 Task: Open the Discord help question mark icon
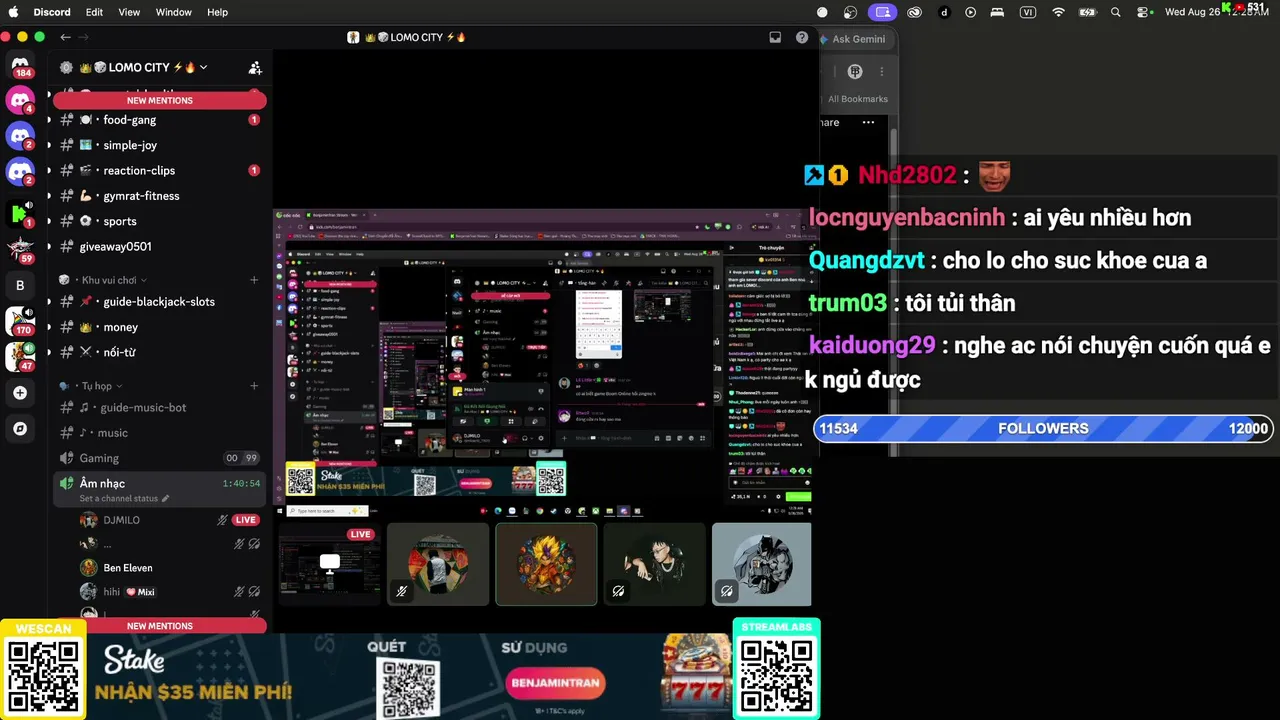802,37
